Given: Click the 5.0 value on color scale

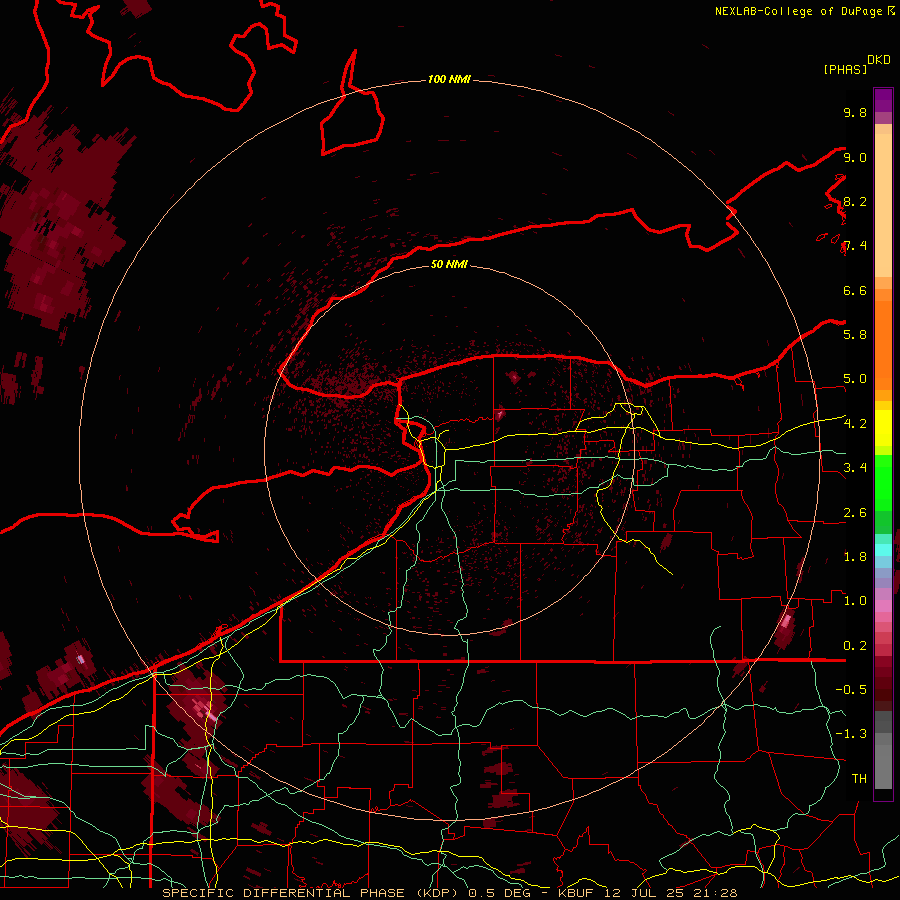Looking at the screenshot, I should click(855, 379).
